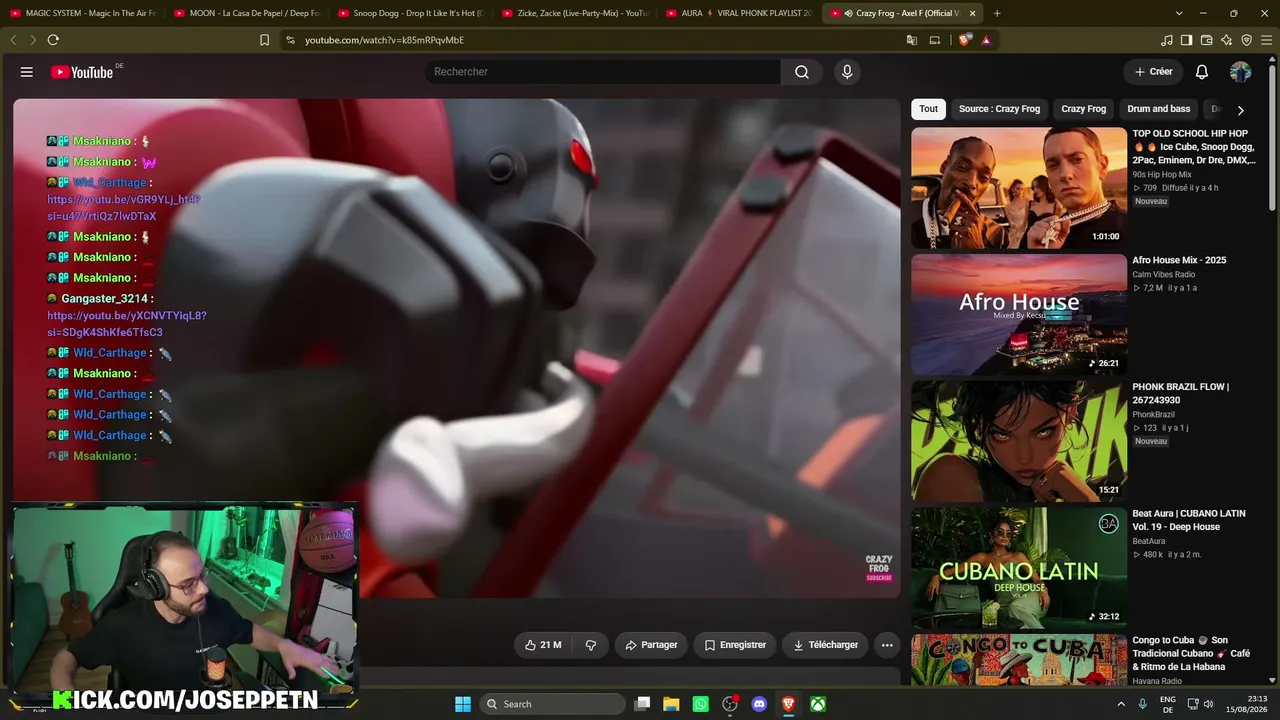The height and width of the screenshot is (720, 1280).
Task: Open more actions ellipsis under the video
Action: point(887,645)
